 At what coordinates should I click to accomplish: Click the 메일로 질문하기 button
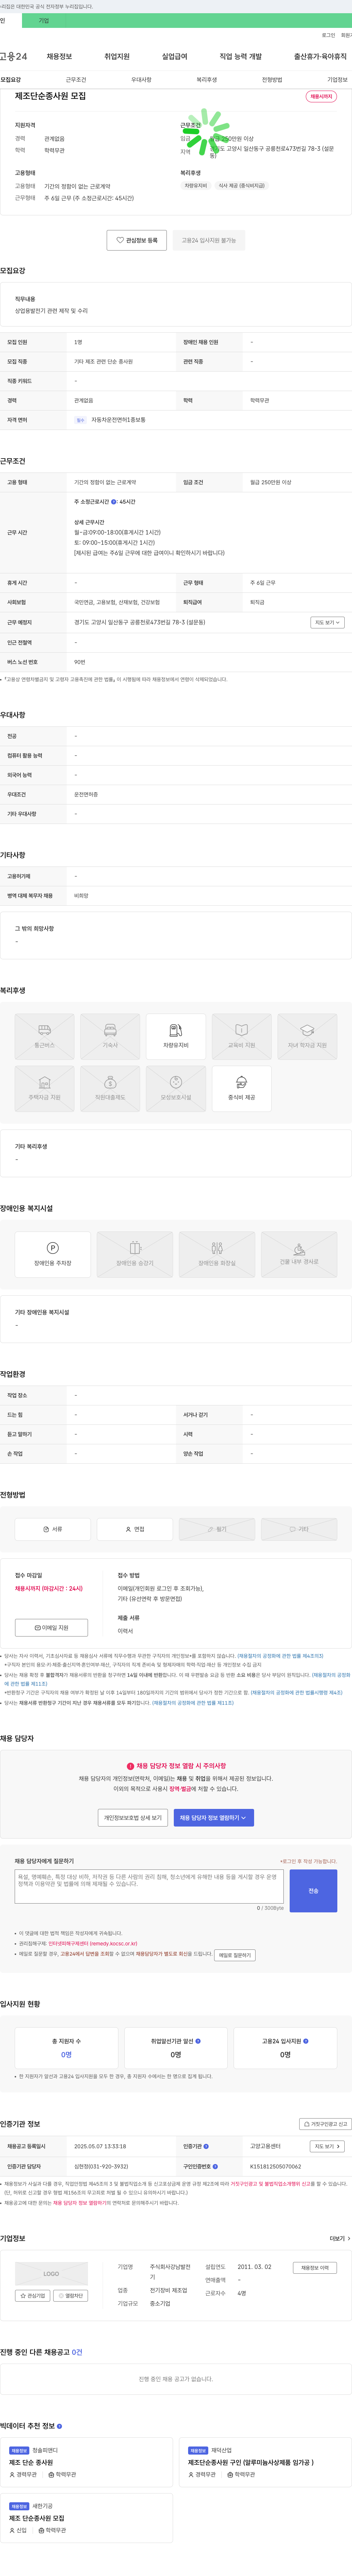tap(235, 1955)
